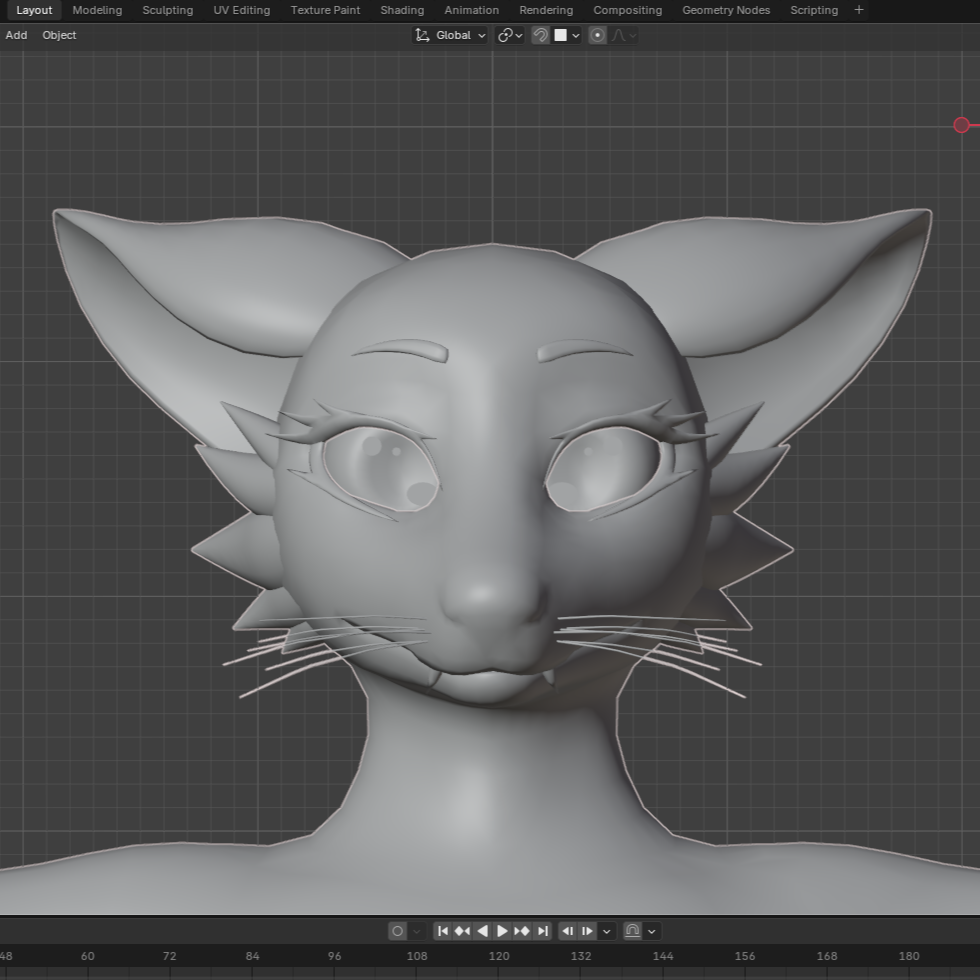Screen dimensions: 980x980
Task: Toggle auto keying record button
Action: click(x=398, y=931)
